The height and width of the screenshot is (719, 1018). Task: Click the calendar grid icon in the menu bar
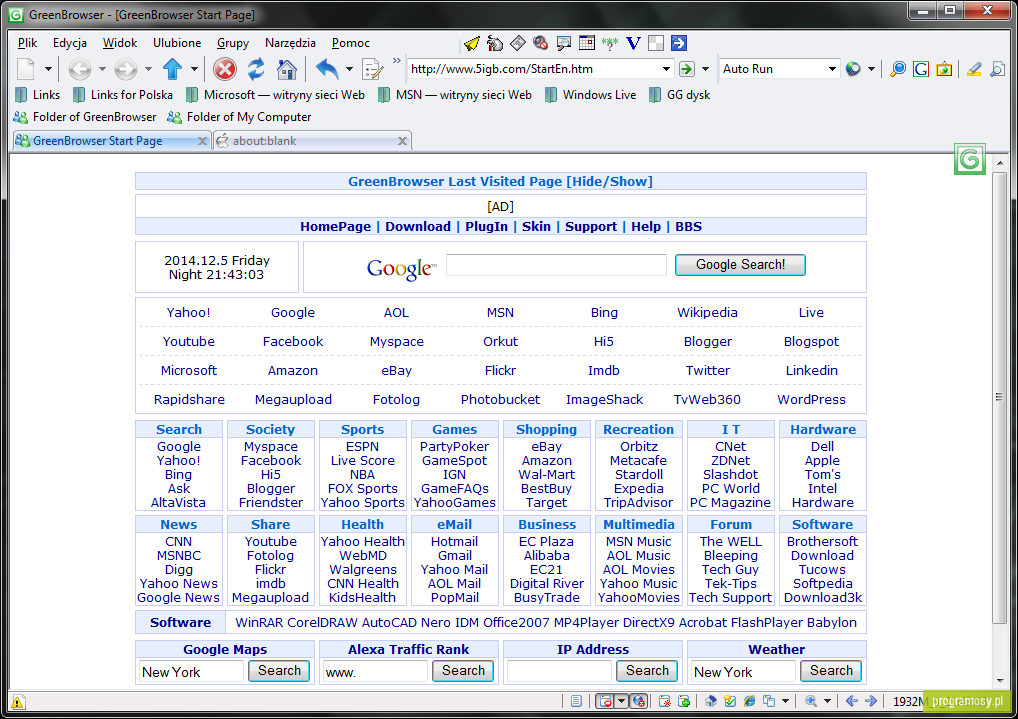tap(587, 44)
